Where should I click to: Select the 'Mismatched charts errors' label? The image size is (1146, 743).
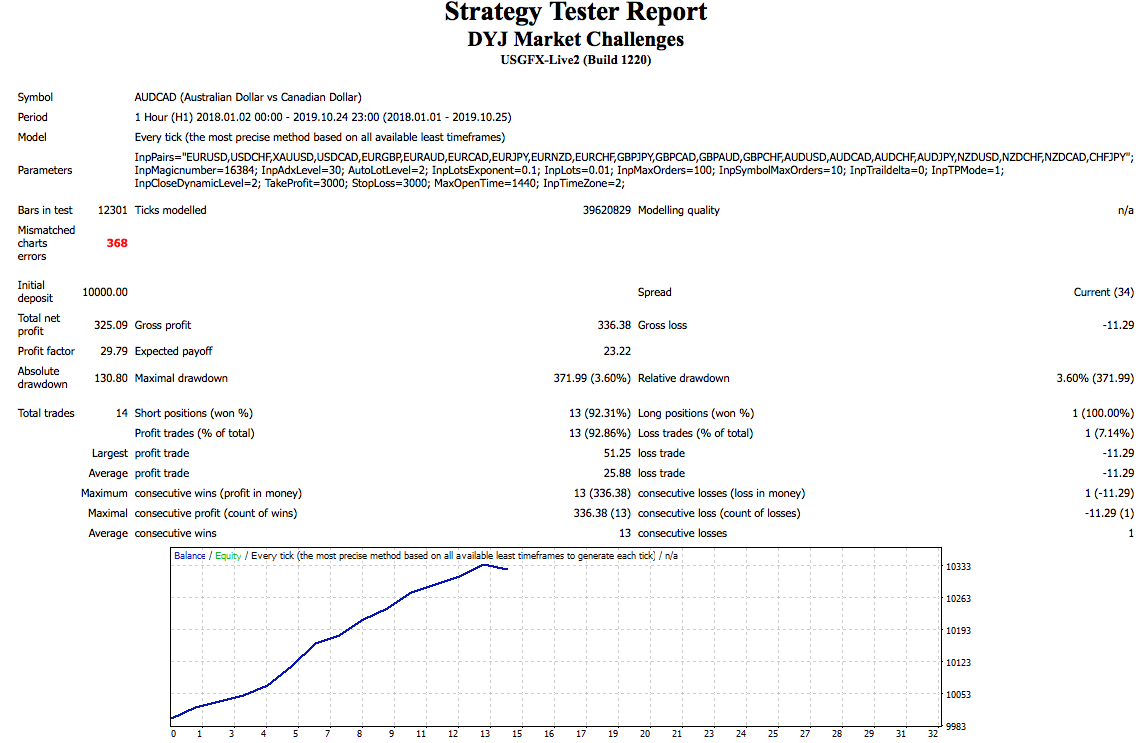(46, 243)
